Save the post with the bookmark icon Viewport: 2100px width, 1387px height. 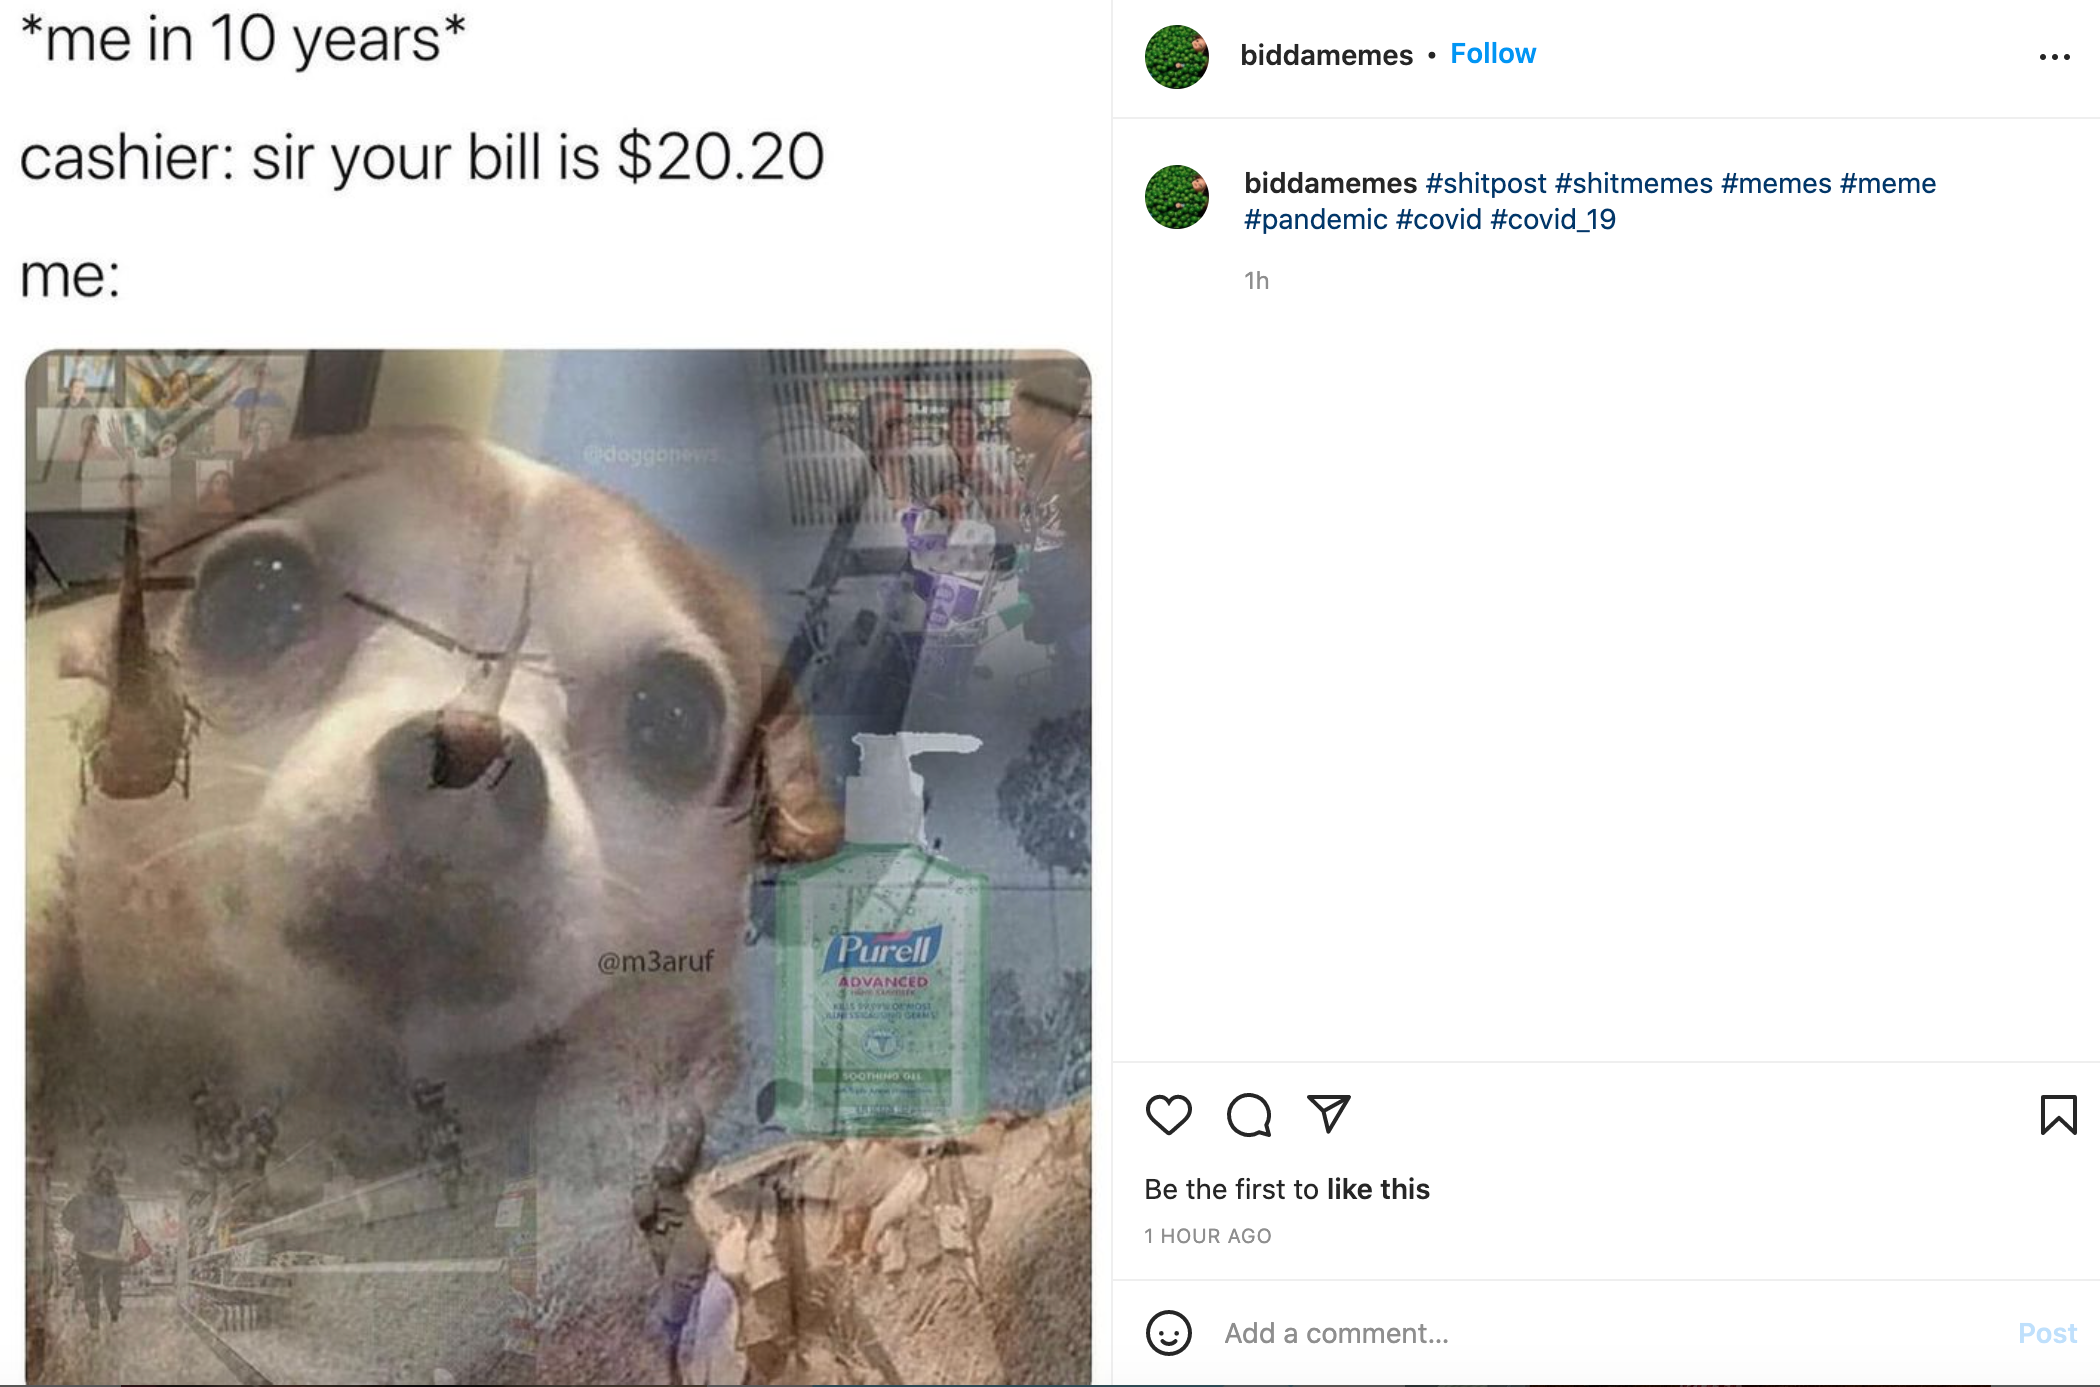[x=2058, y=1114]
